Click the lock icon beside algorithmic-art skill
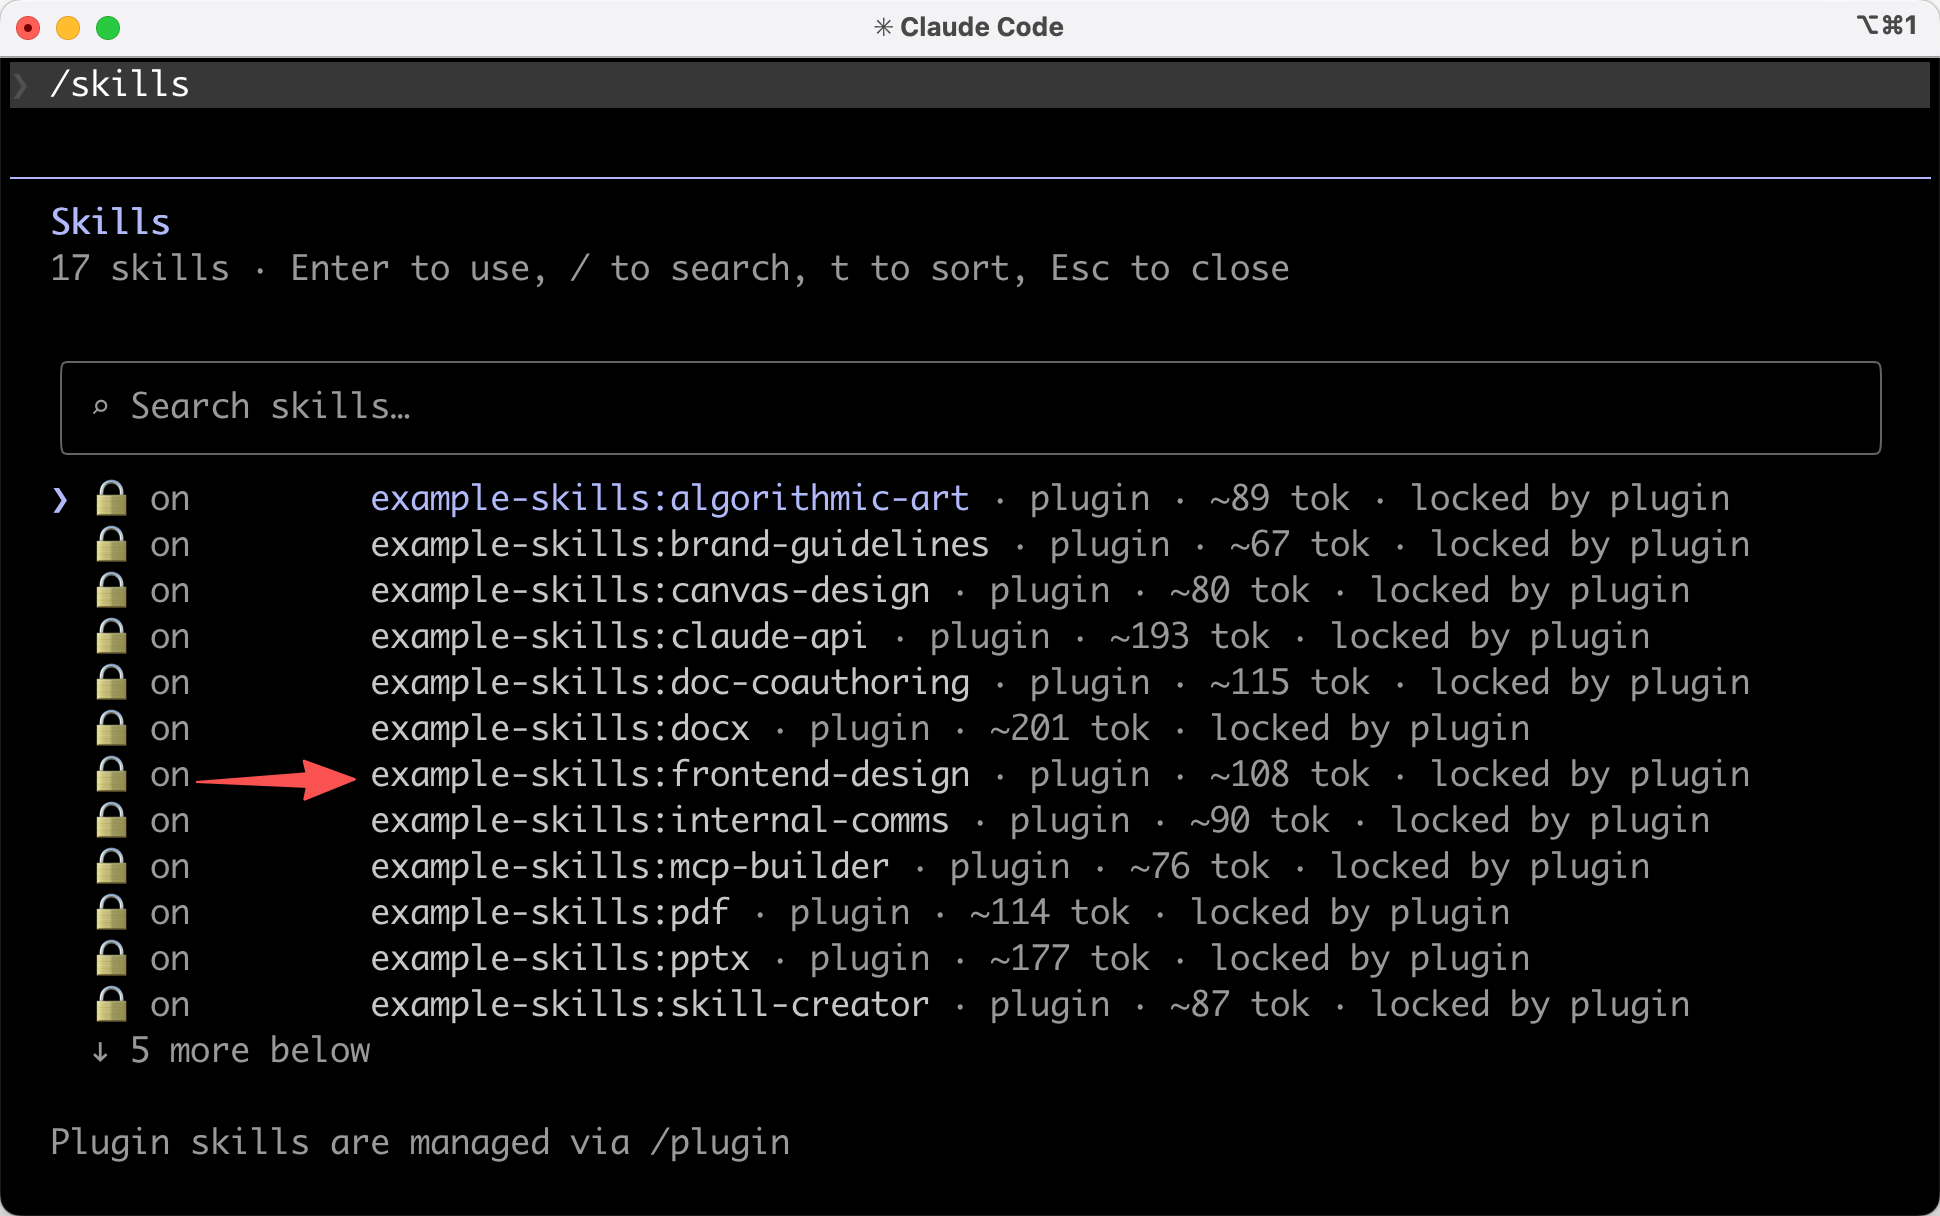The image size is (1940, 1216). coord(111,498)
